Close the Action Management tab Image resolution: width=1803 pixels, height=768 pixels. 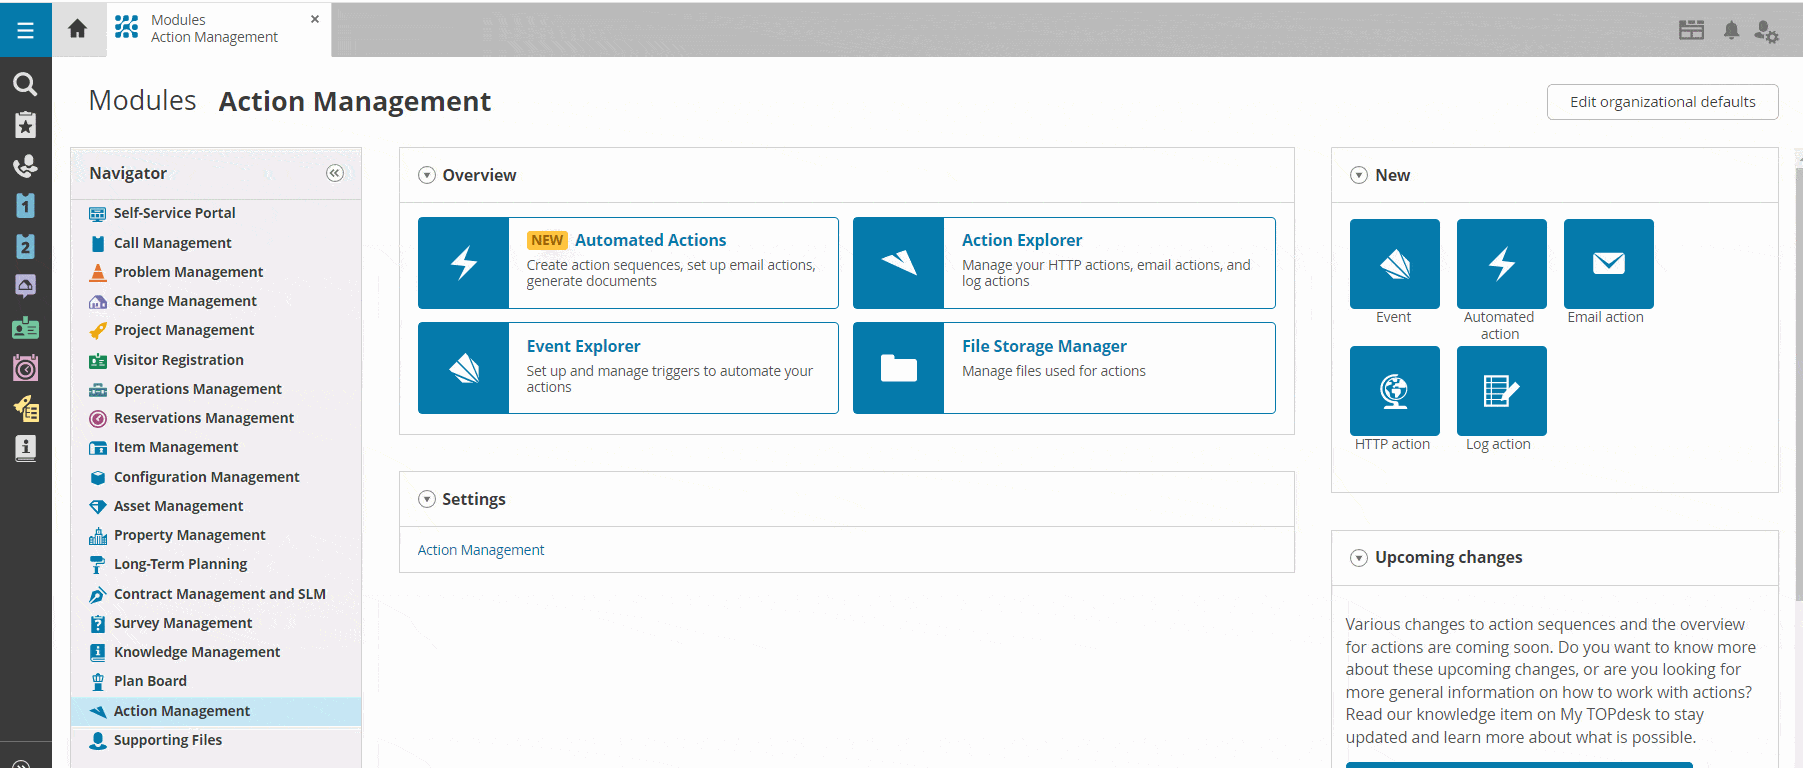point(315,19)
